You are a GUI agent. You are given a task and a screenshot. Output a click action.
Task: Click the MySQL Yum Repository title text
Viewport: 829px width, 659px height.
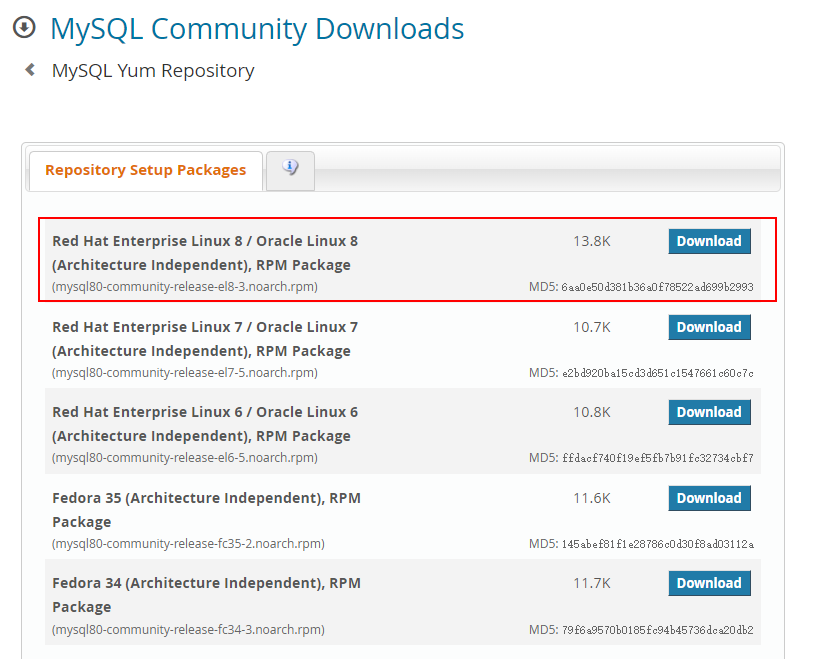pos(153,71)
